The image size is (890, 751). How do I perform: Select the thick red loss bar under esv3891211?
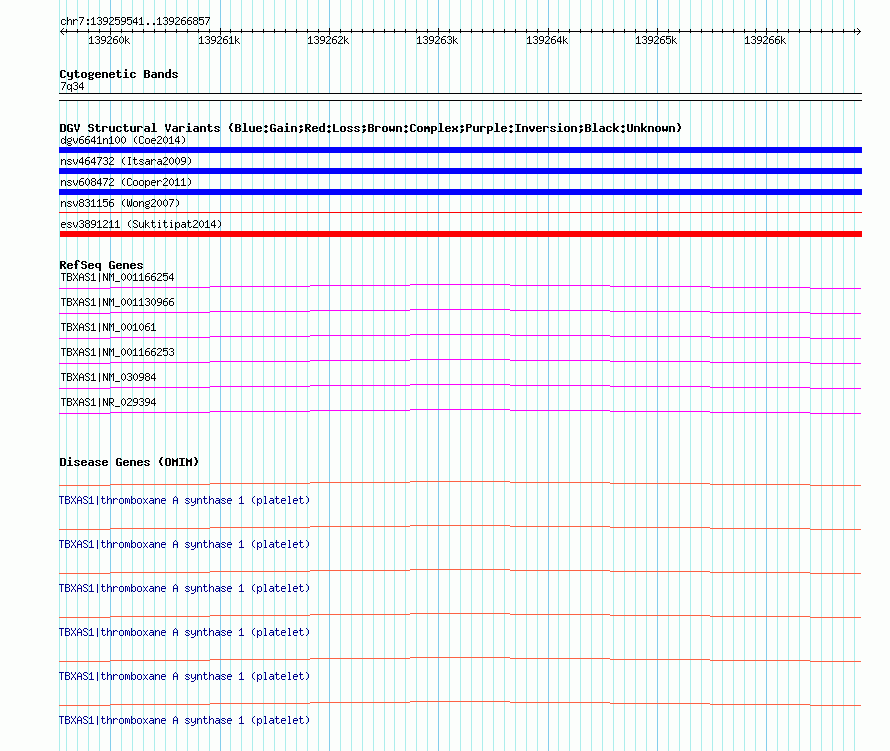point(460,234)
